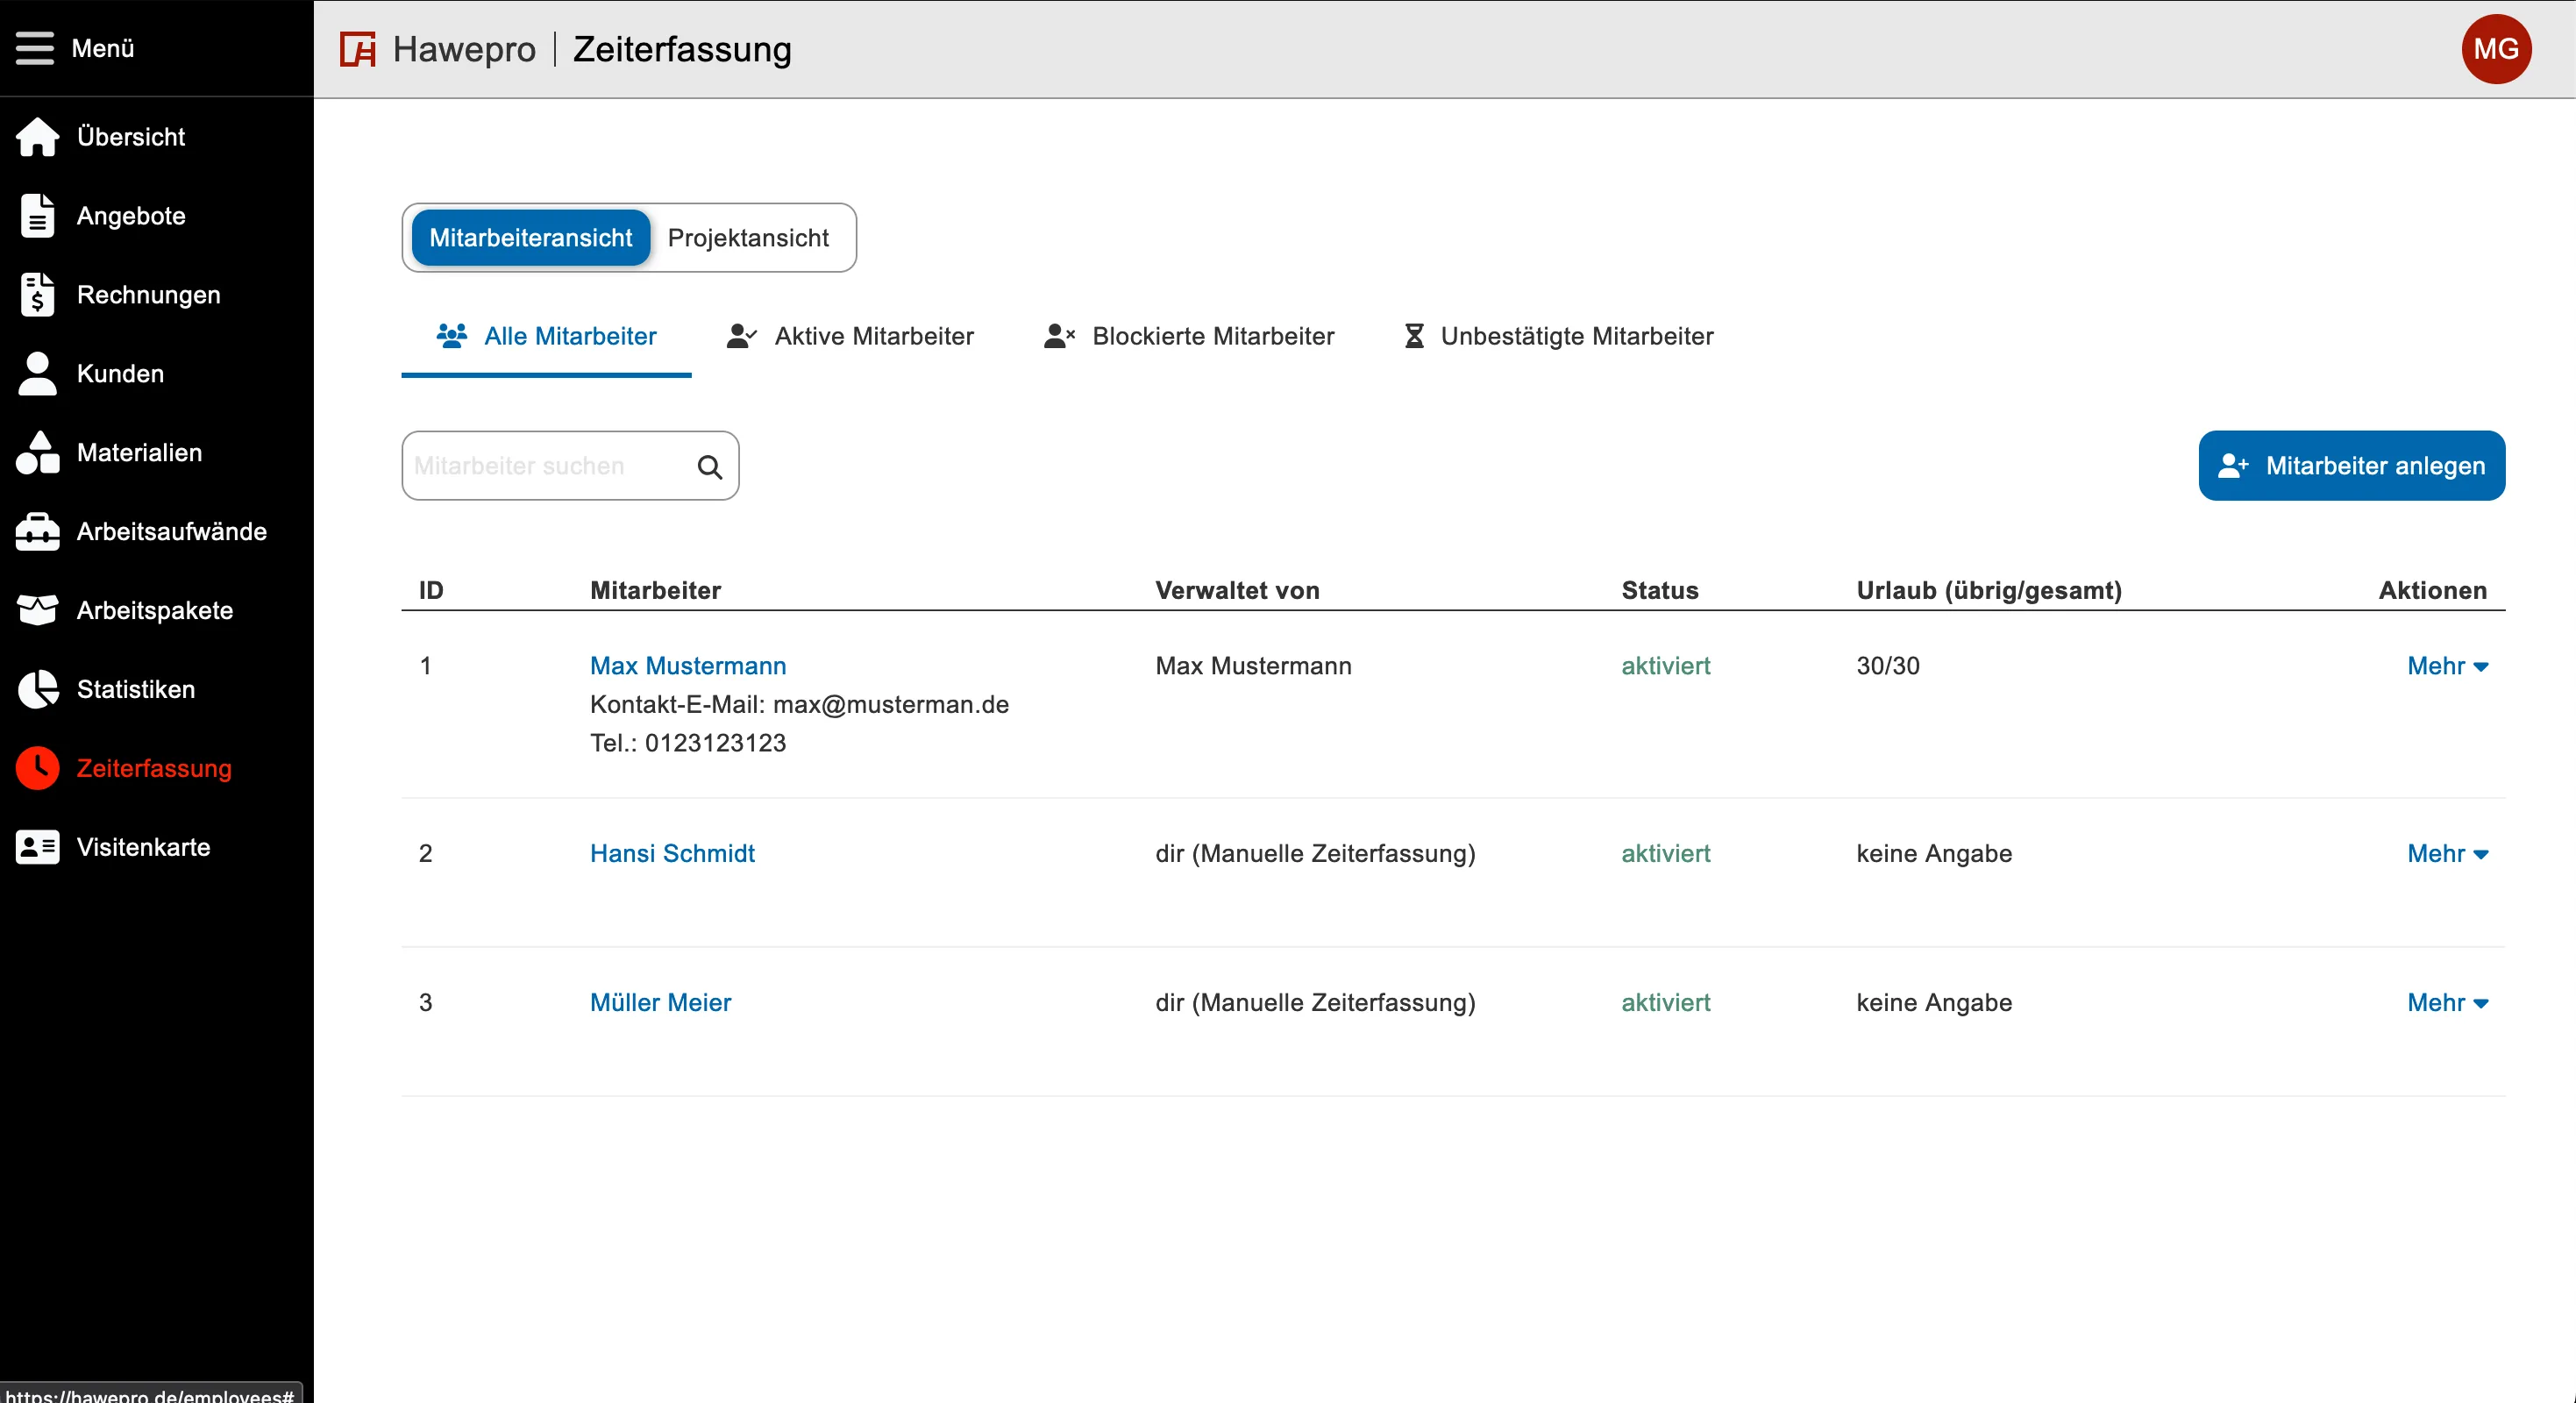Click the Zeiterfassung clock icon
This screenshot has height=1403, width=2576.
(x=38, y=769)
